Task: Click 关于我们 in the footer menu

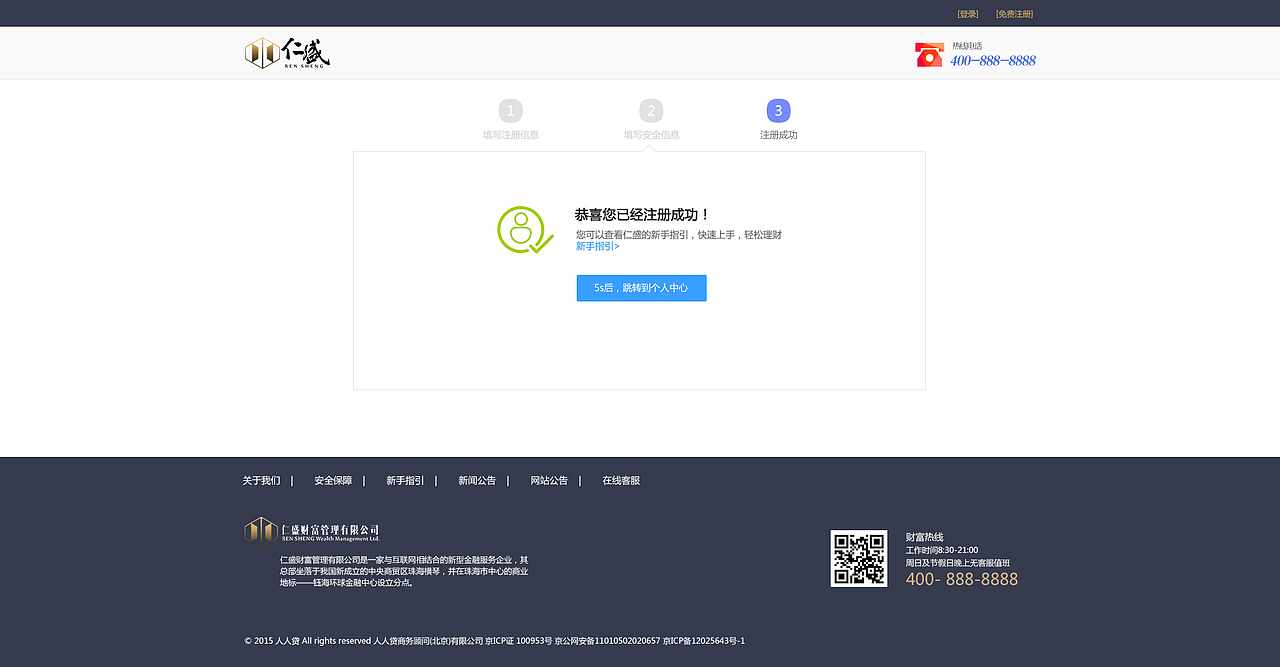Action: 262,480
